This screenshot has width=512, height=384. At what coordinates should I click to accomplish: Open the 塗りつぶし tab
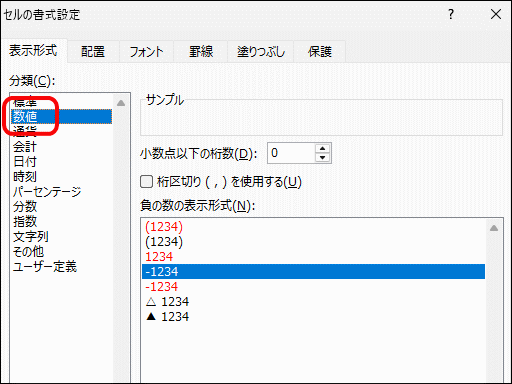click(x=261, y=52)
